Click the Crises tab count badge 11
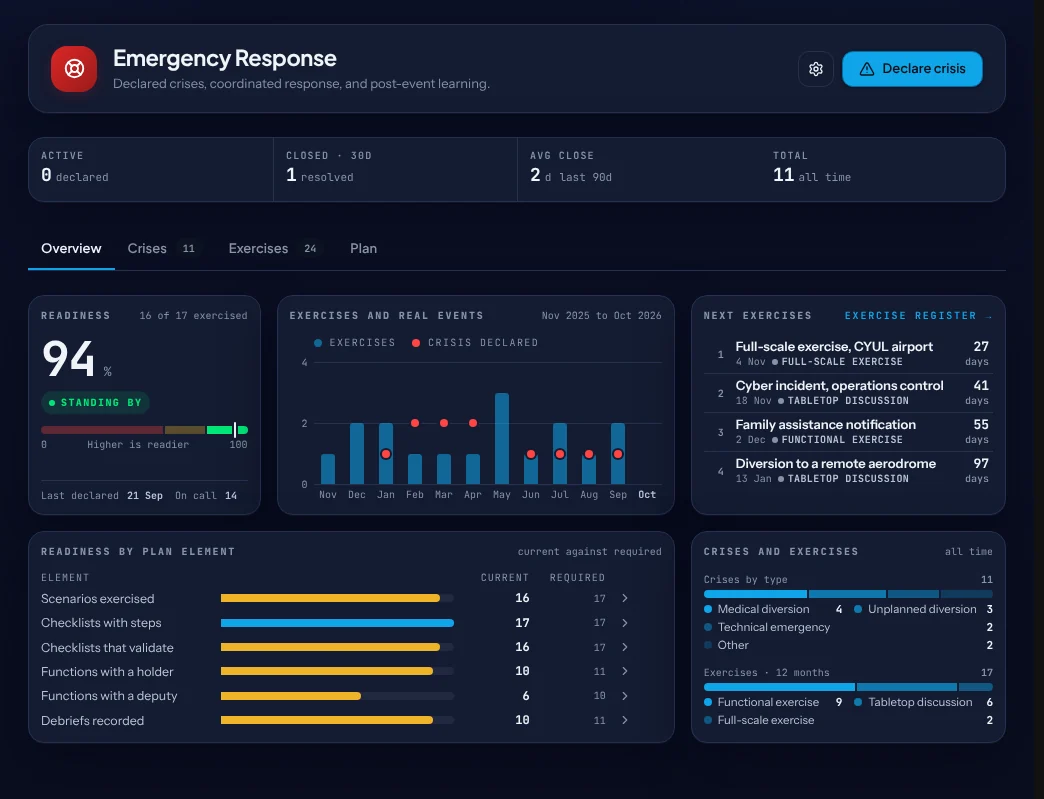1044x799 pixels. [x=189, y=248]
